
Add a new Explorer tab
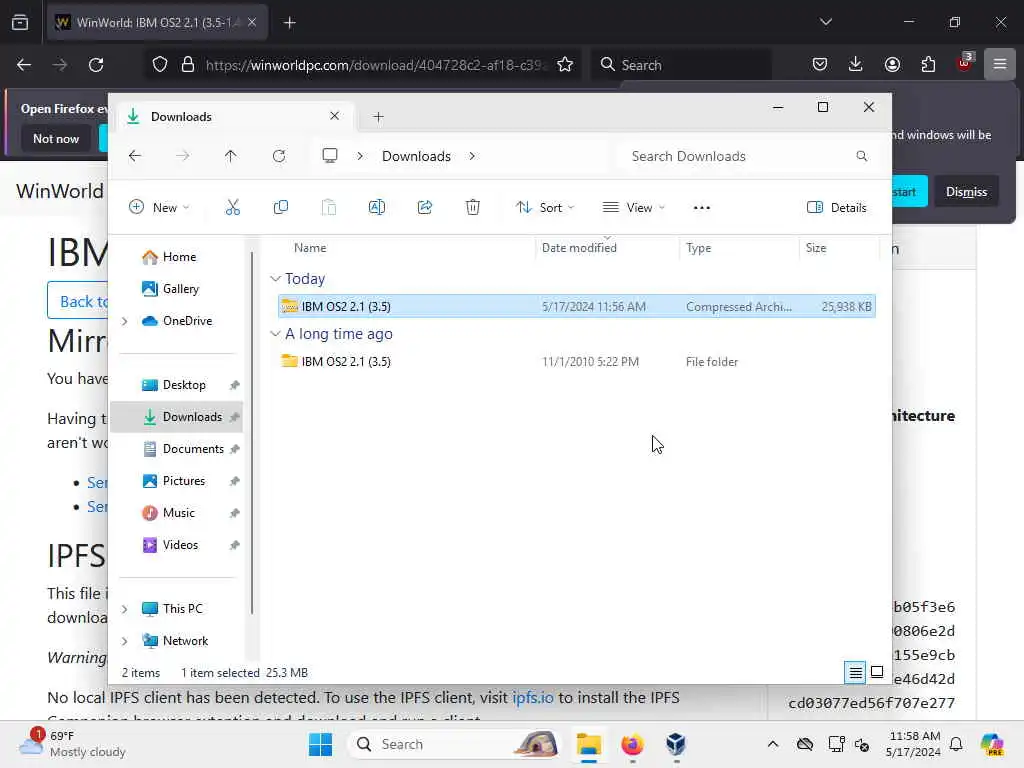pos(378,117)
